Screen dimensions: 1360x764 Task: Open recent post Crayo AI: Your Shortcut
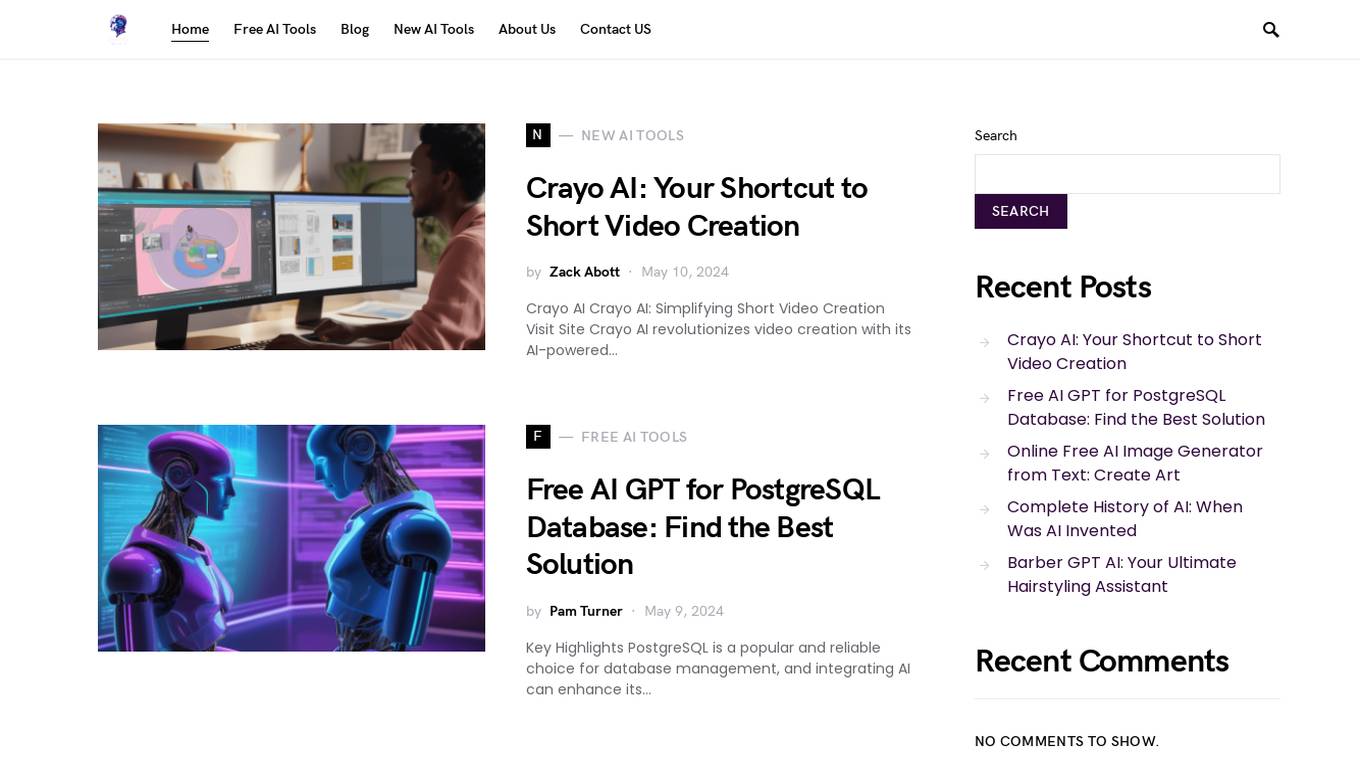point(1134,352)
